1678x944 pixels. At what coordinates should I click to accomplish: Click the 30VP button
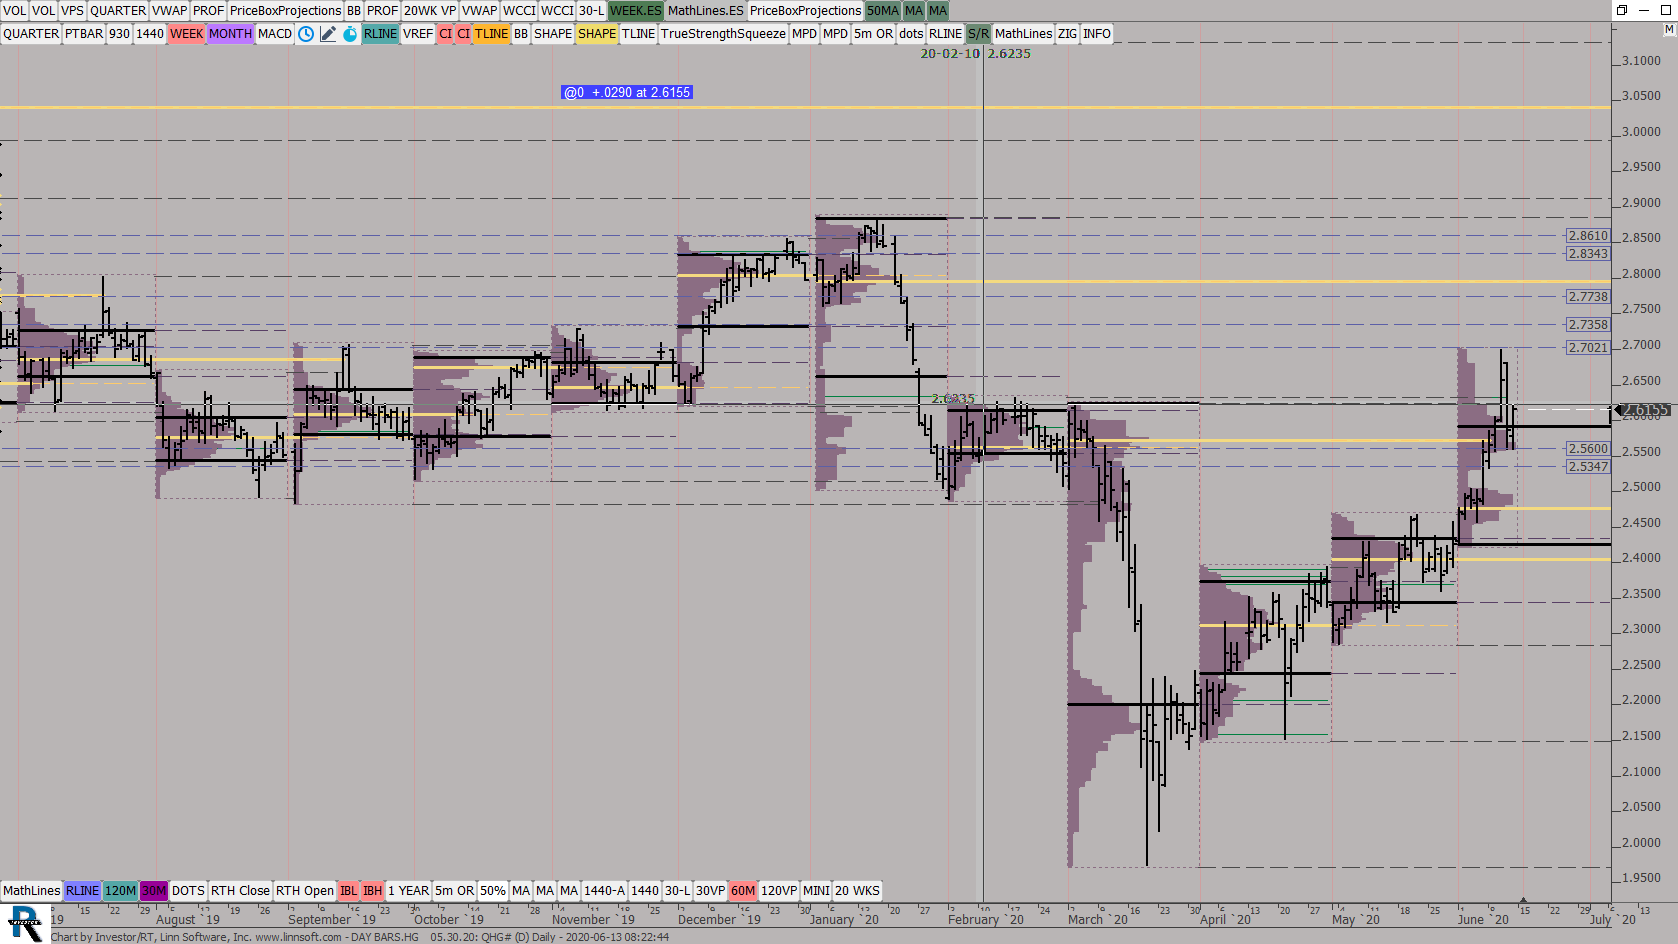pos(710,891)
